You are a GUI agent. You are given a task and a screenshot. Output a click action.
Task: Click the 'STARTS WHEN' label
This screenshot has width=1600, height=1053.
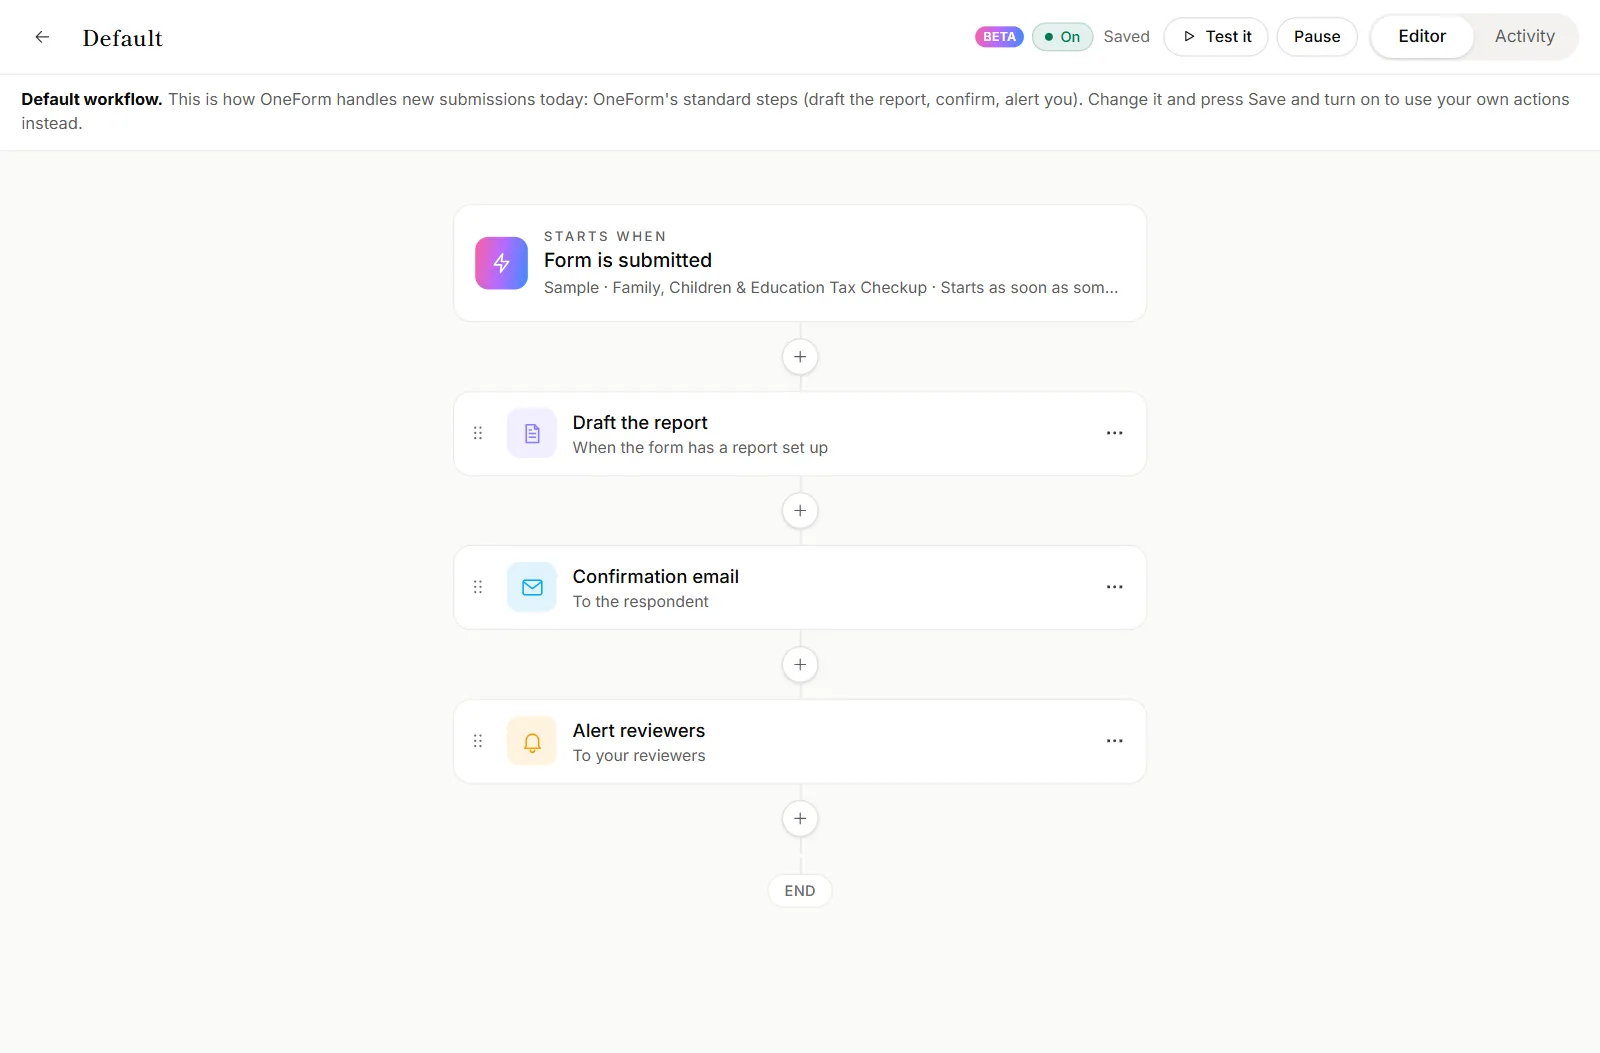click(x=605, y=236)
